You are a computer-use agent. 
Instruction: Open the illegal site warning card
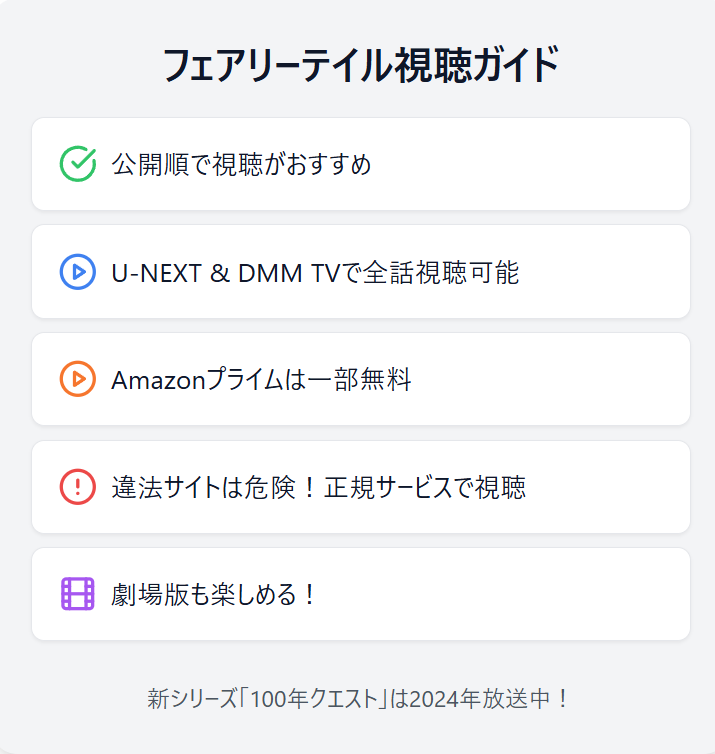coord(361,487)
